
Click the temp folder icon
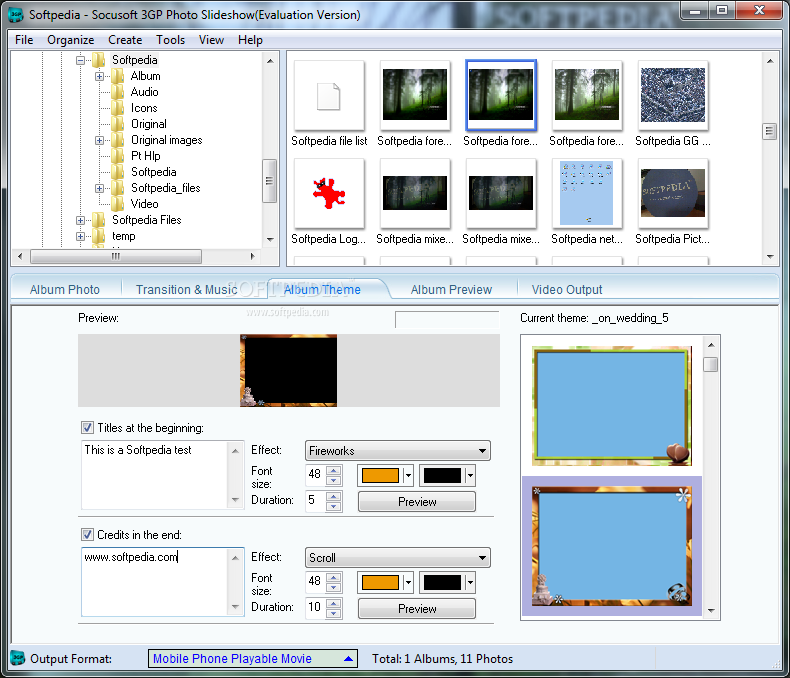[99, 236]
